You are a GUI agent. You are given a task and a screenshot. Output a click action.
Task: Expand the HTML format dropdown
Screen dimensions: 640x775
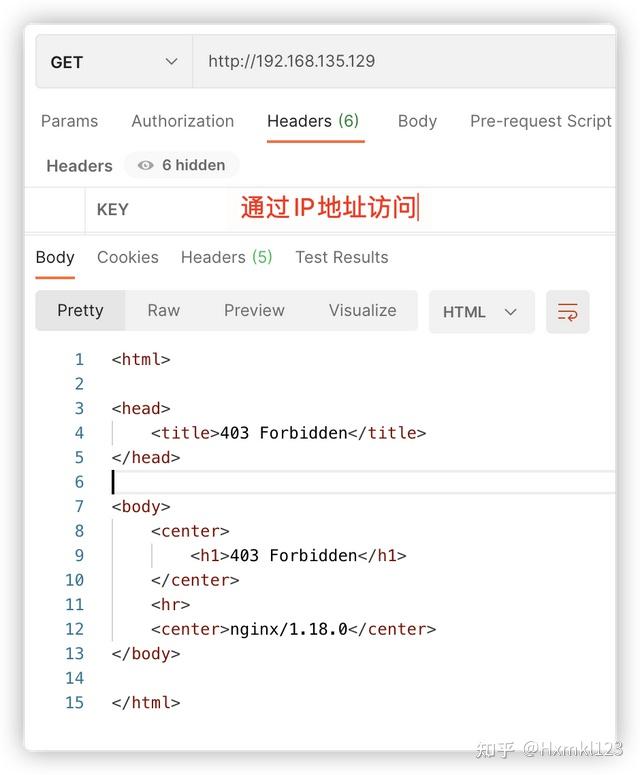(481, 312)
